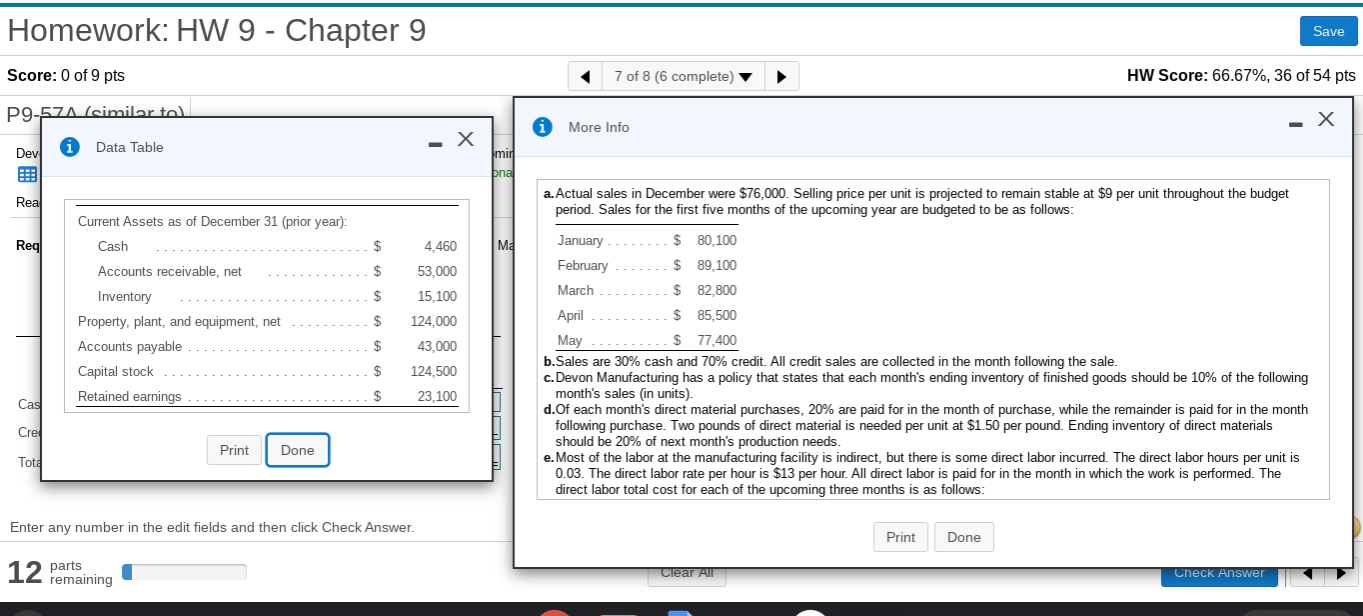The image size is (1363, 616).
Task: Close the Data Table dialog
Action: tap(465, 139)
